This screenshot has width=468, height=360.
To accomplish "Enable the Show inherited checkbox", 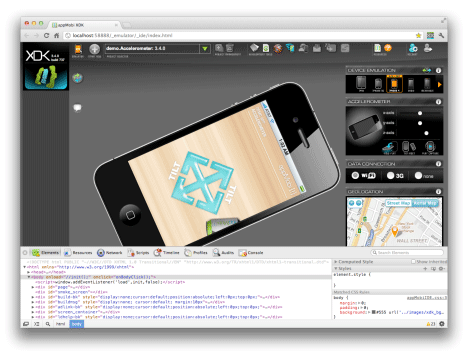I will click(x=413, y=262).
